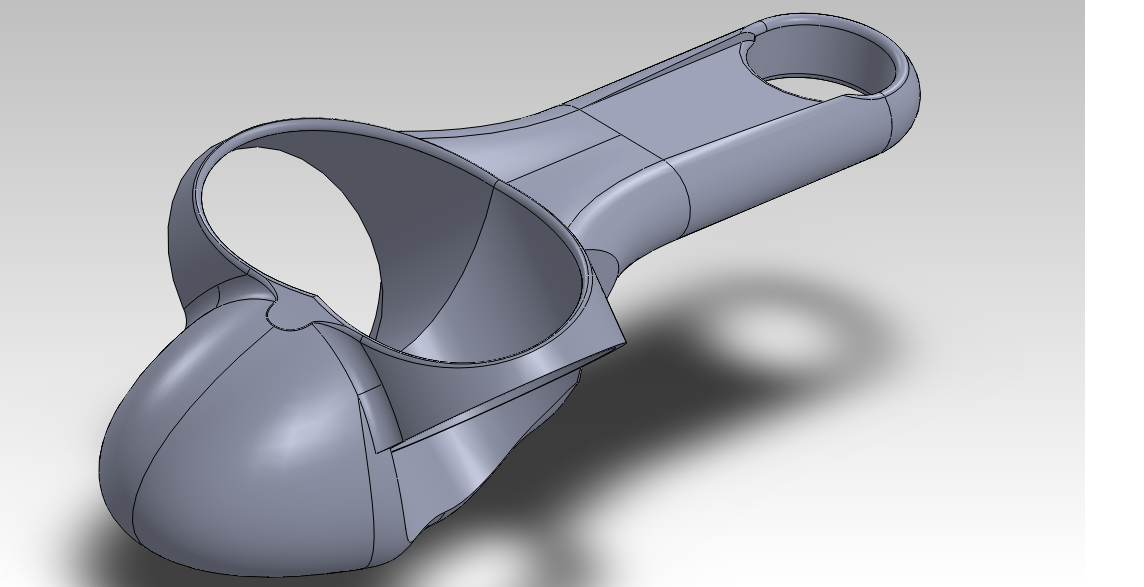
Task: Select the flat rectangular top face of the handle
Action: click(x=693, y=102)
